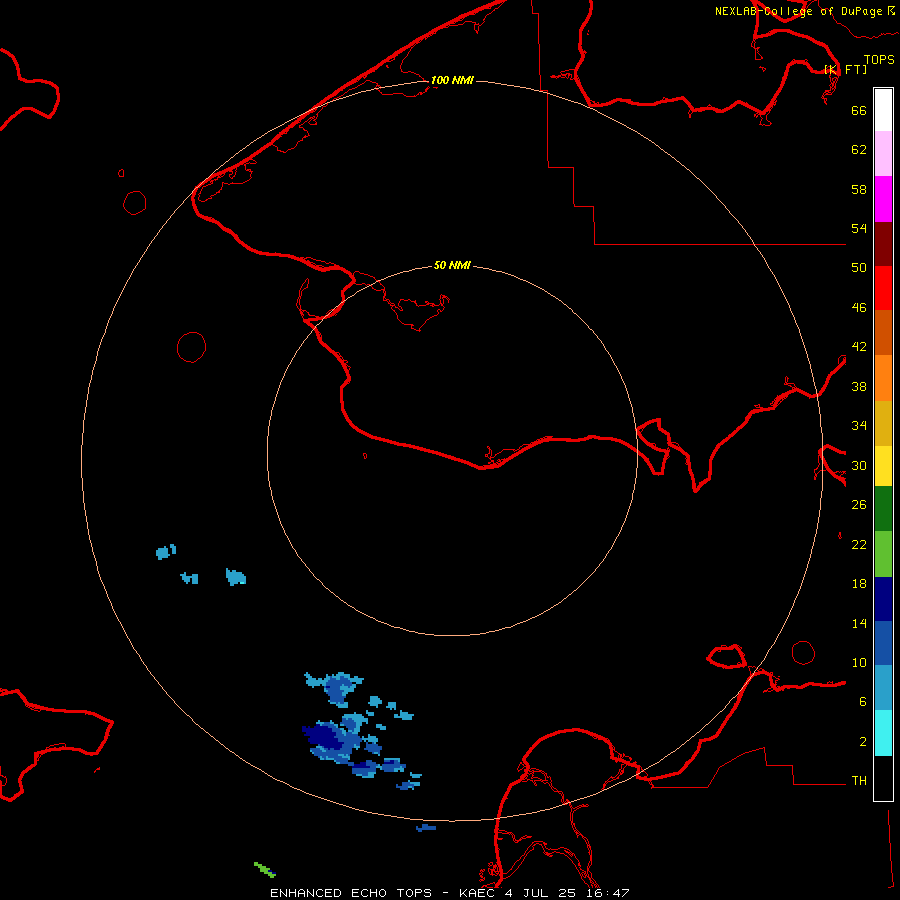The image size is (900, 900).
Task: Click the '38' legend value
Action: click(859, 386)
